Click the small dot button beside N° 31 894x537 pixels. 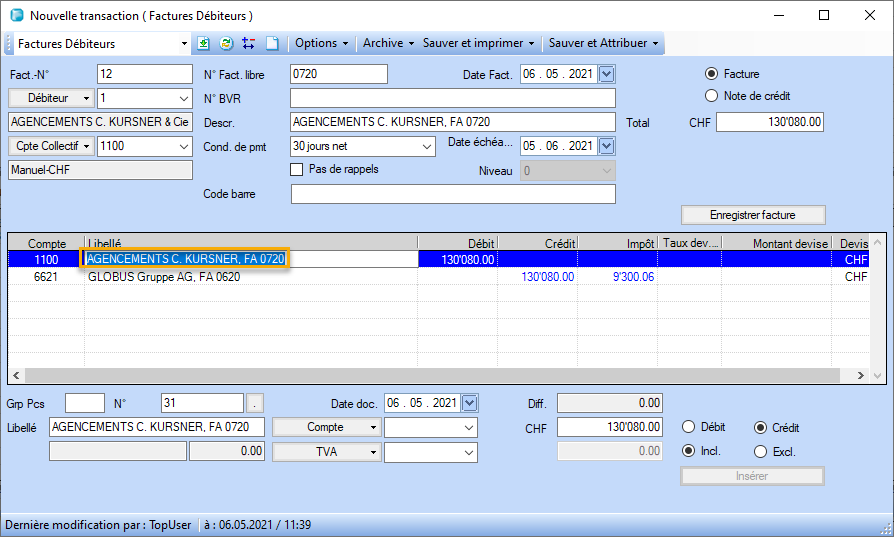[256, 403]
